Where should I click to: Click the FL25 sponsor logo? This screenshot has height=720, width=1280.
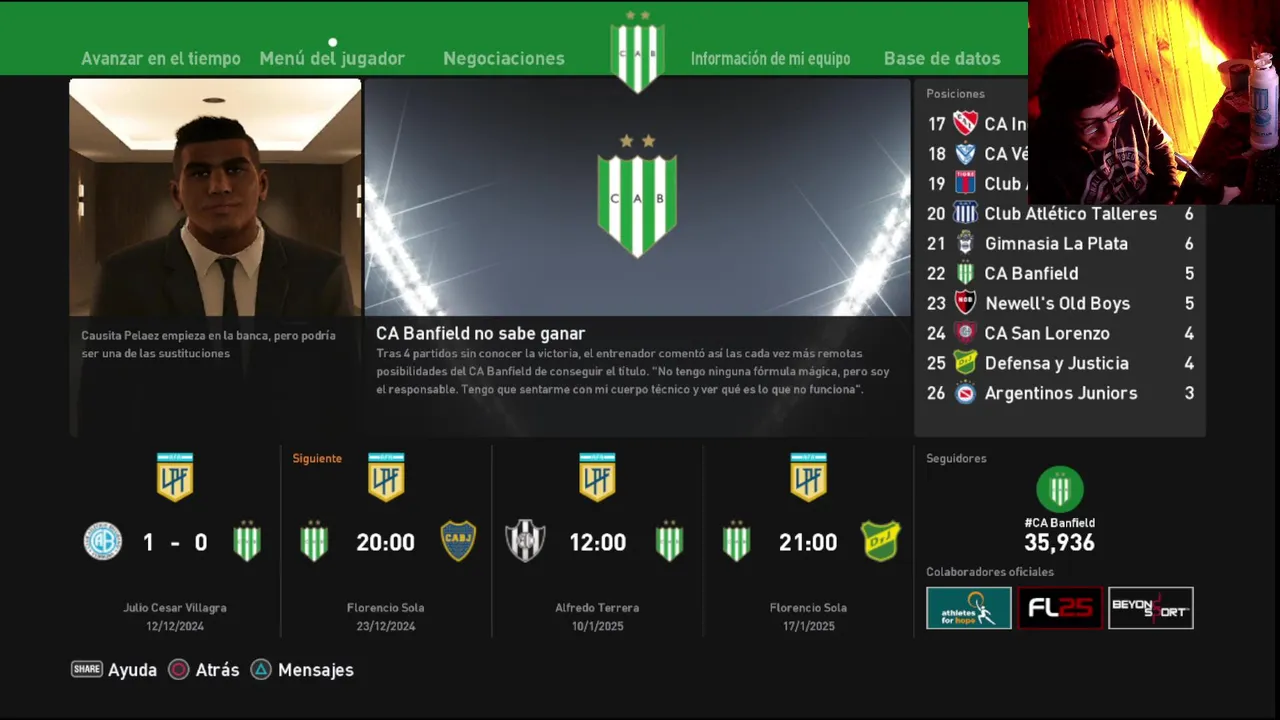click(1060, 608)
